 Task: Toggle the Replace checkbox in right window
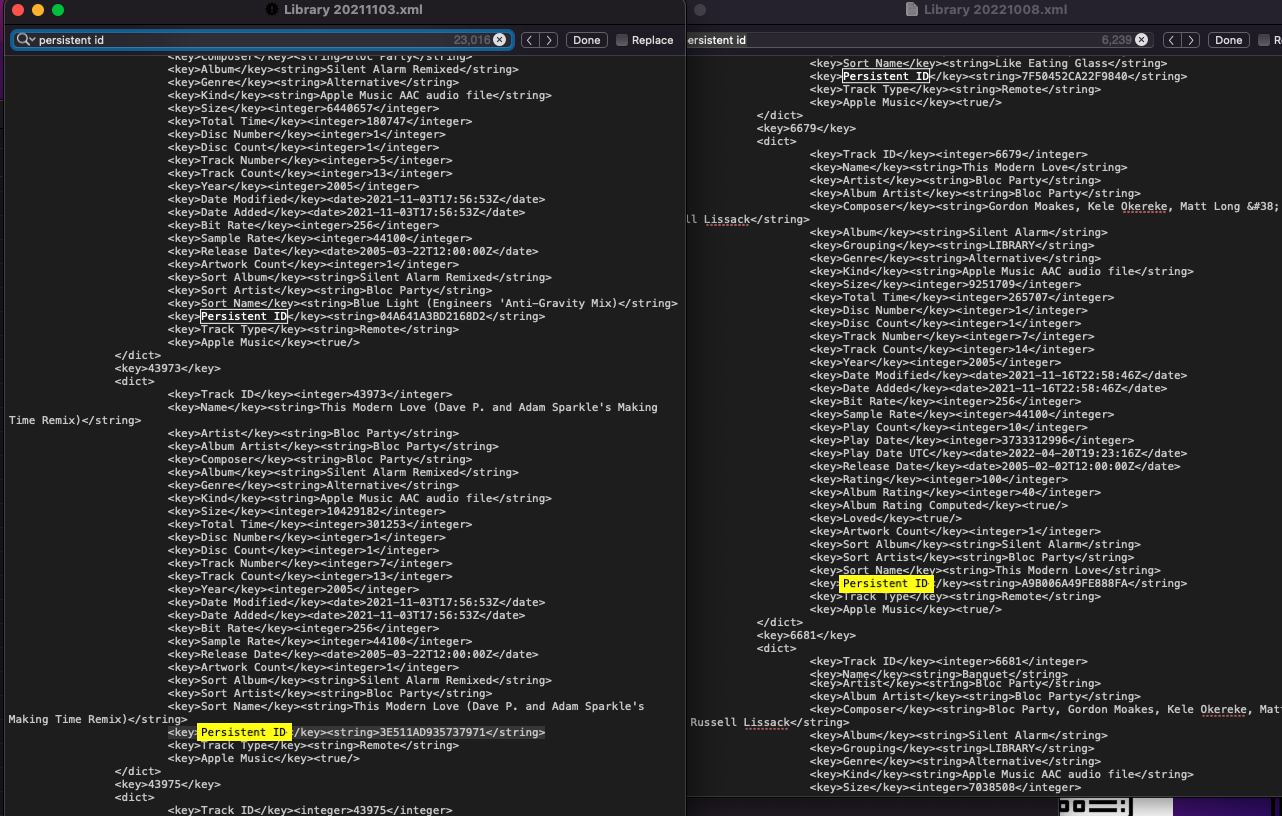tap(1264, 40)
